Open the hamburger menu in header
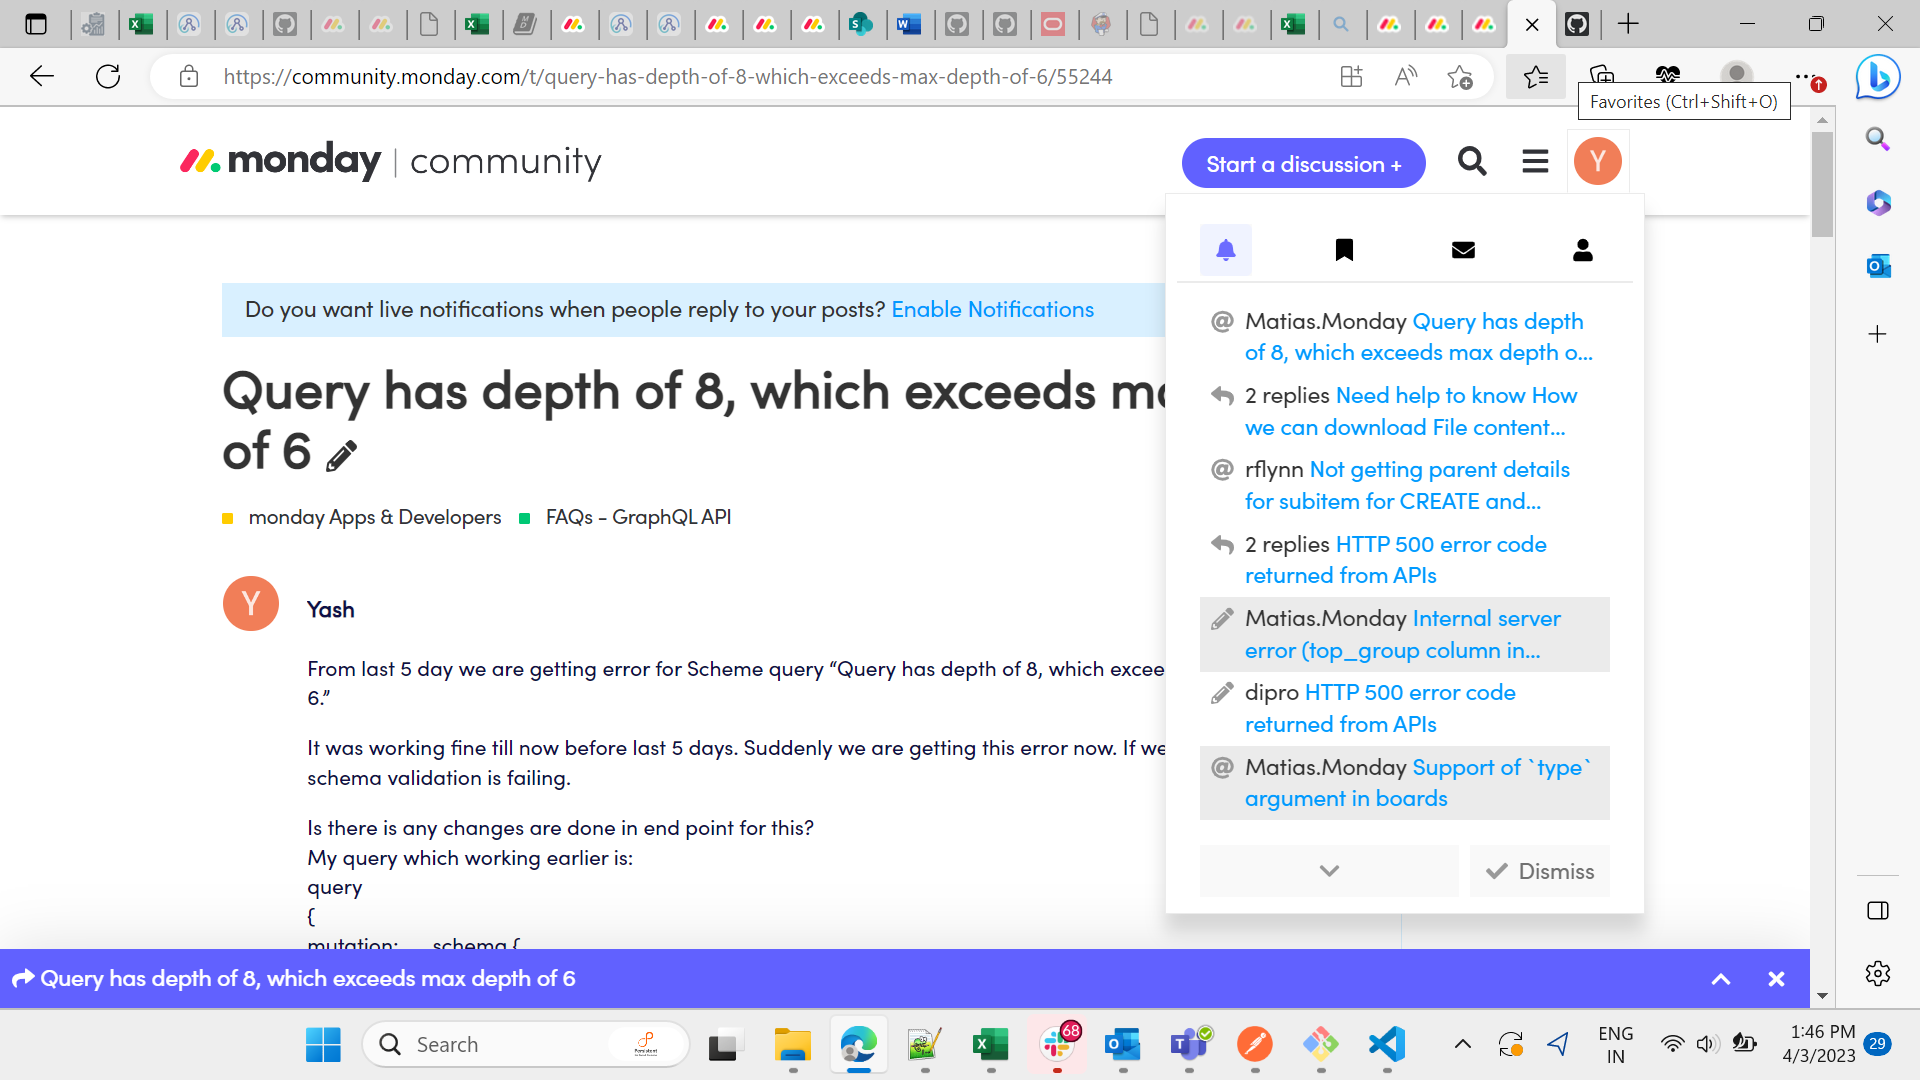 pos(1535,161)
